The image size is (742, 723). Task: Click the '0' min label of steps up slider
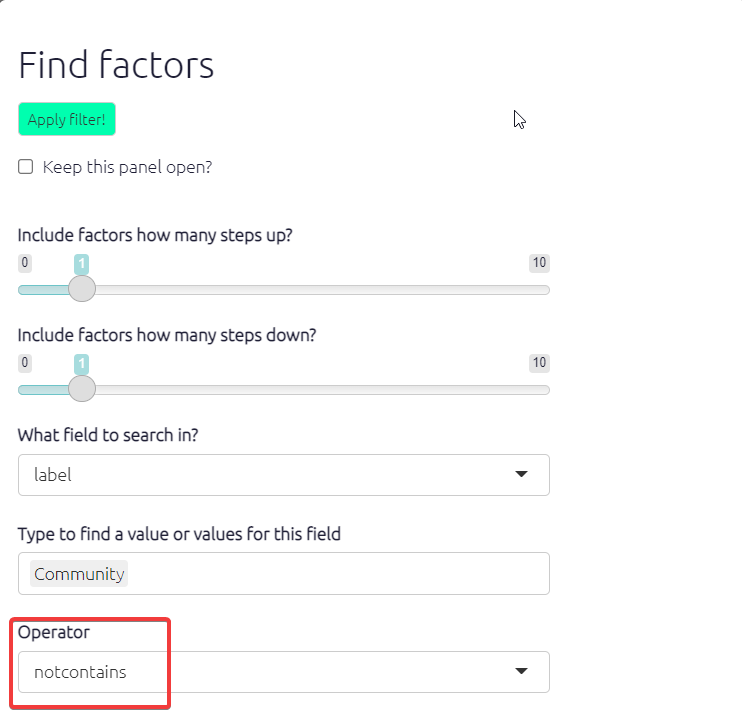pyautogui.click(x=25, y=263)
